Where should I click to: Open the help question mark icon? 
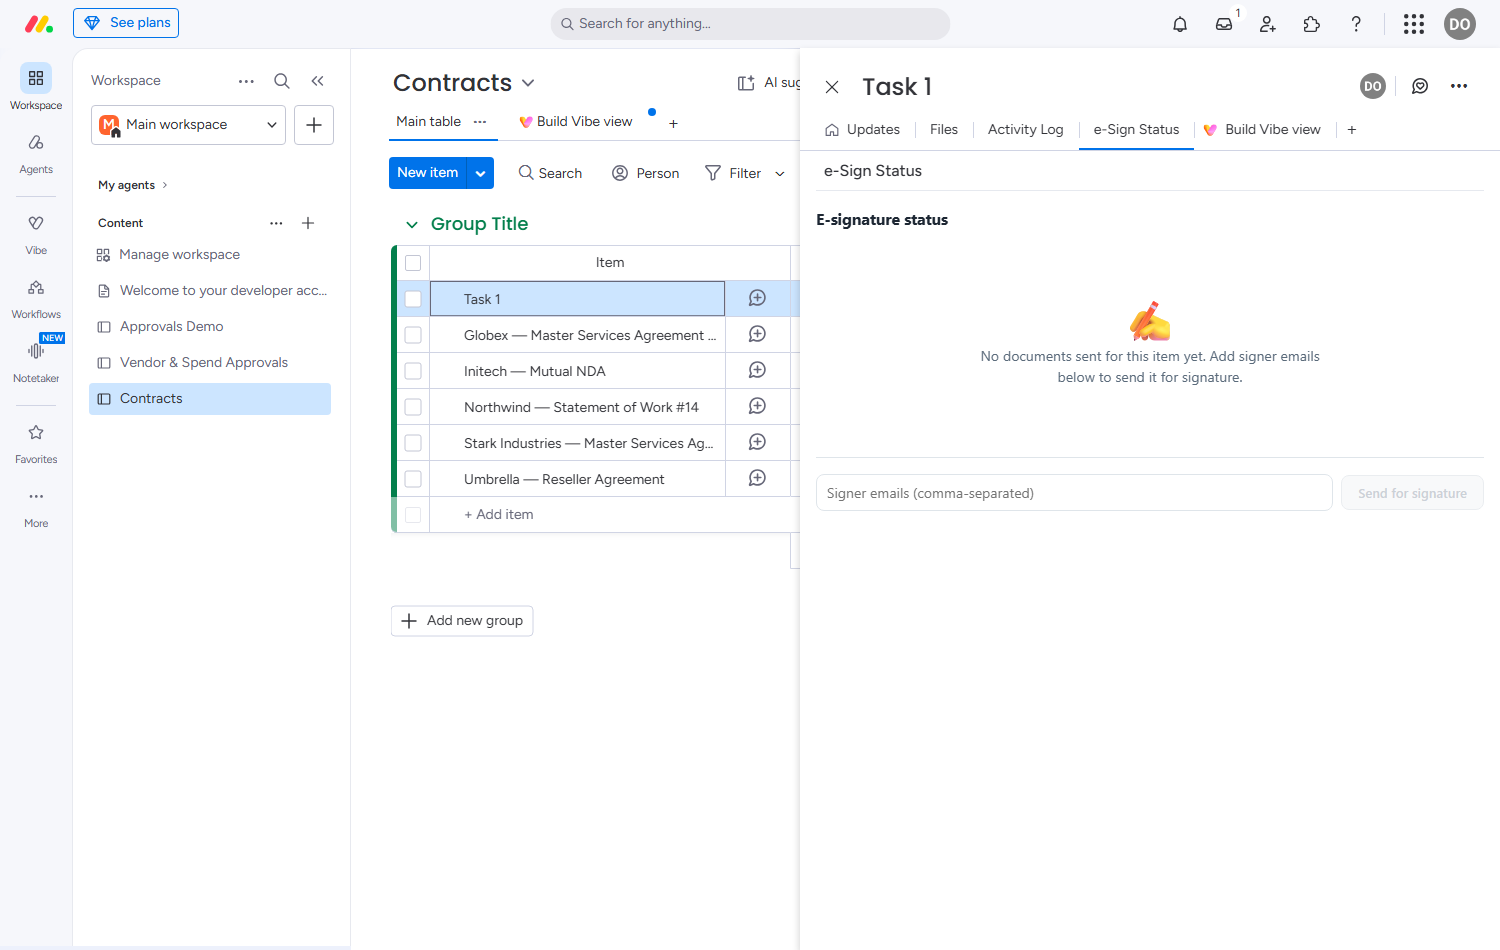pyautogui.click(x=1356, y=24)
